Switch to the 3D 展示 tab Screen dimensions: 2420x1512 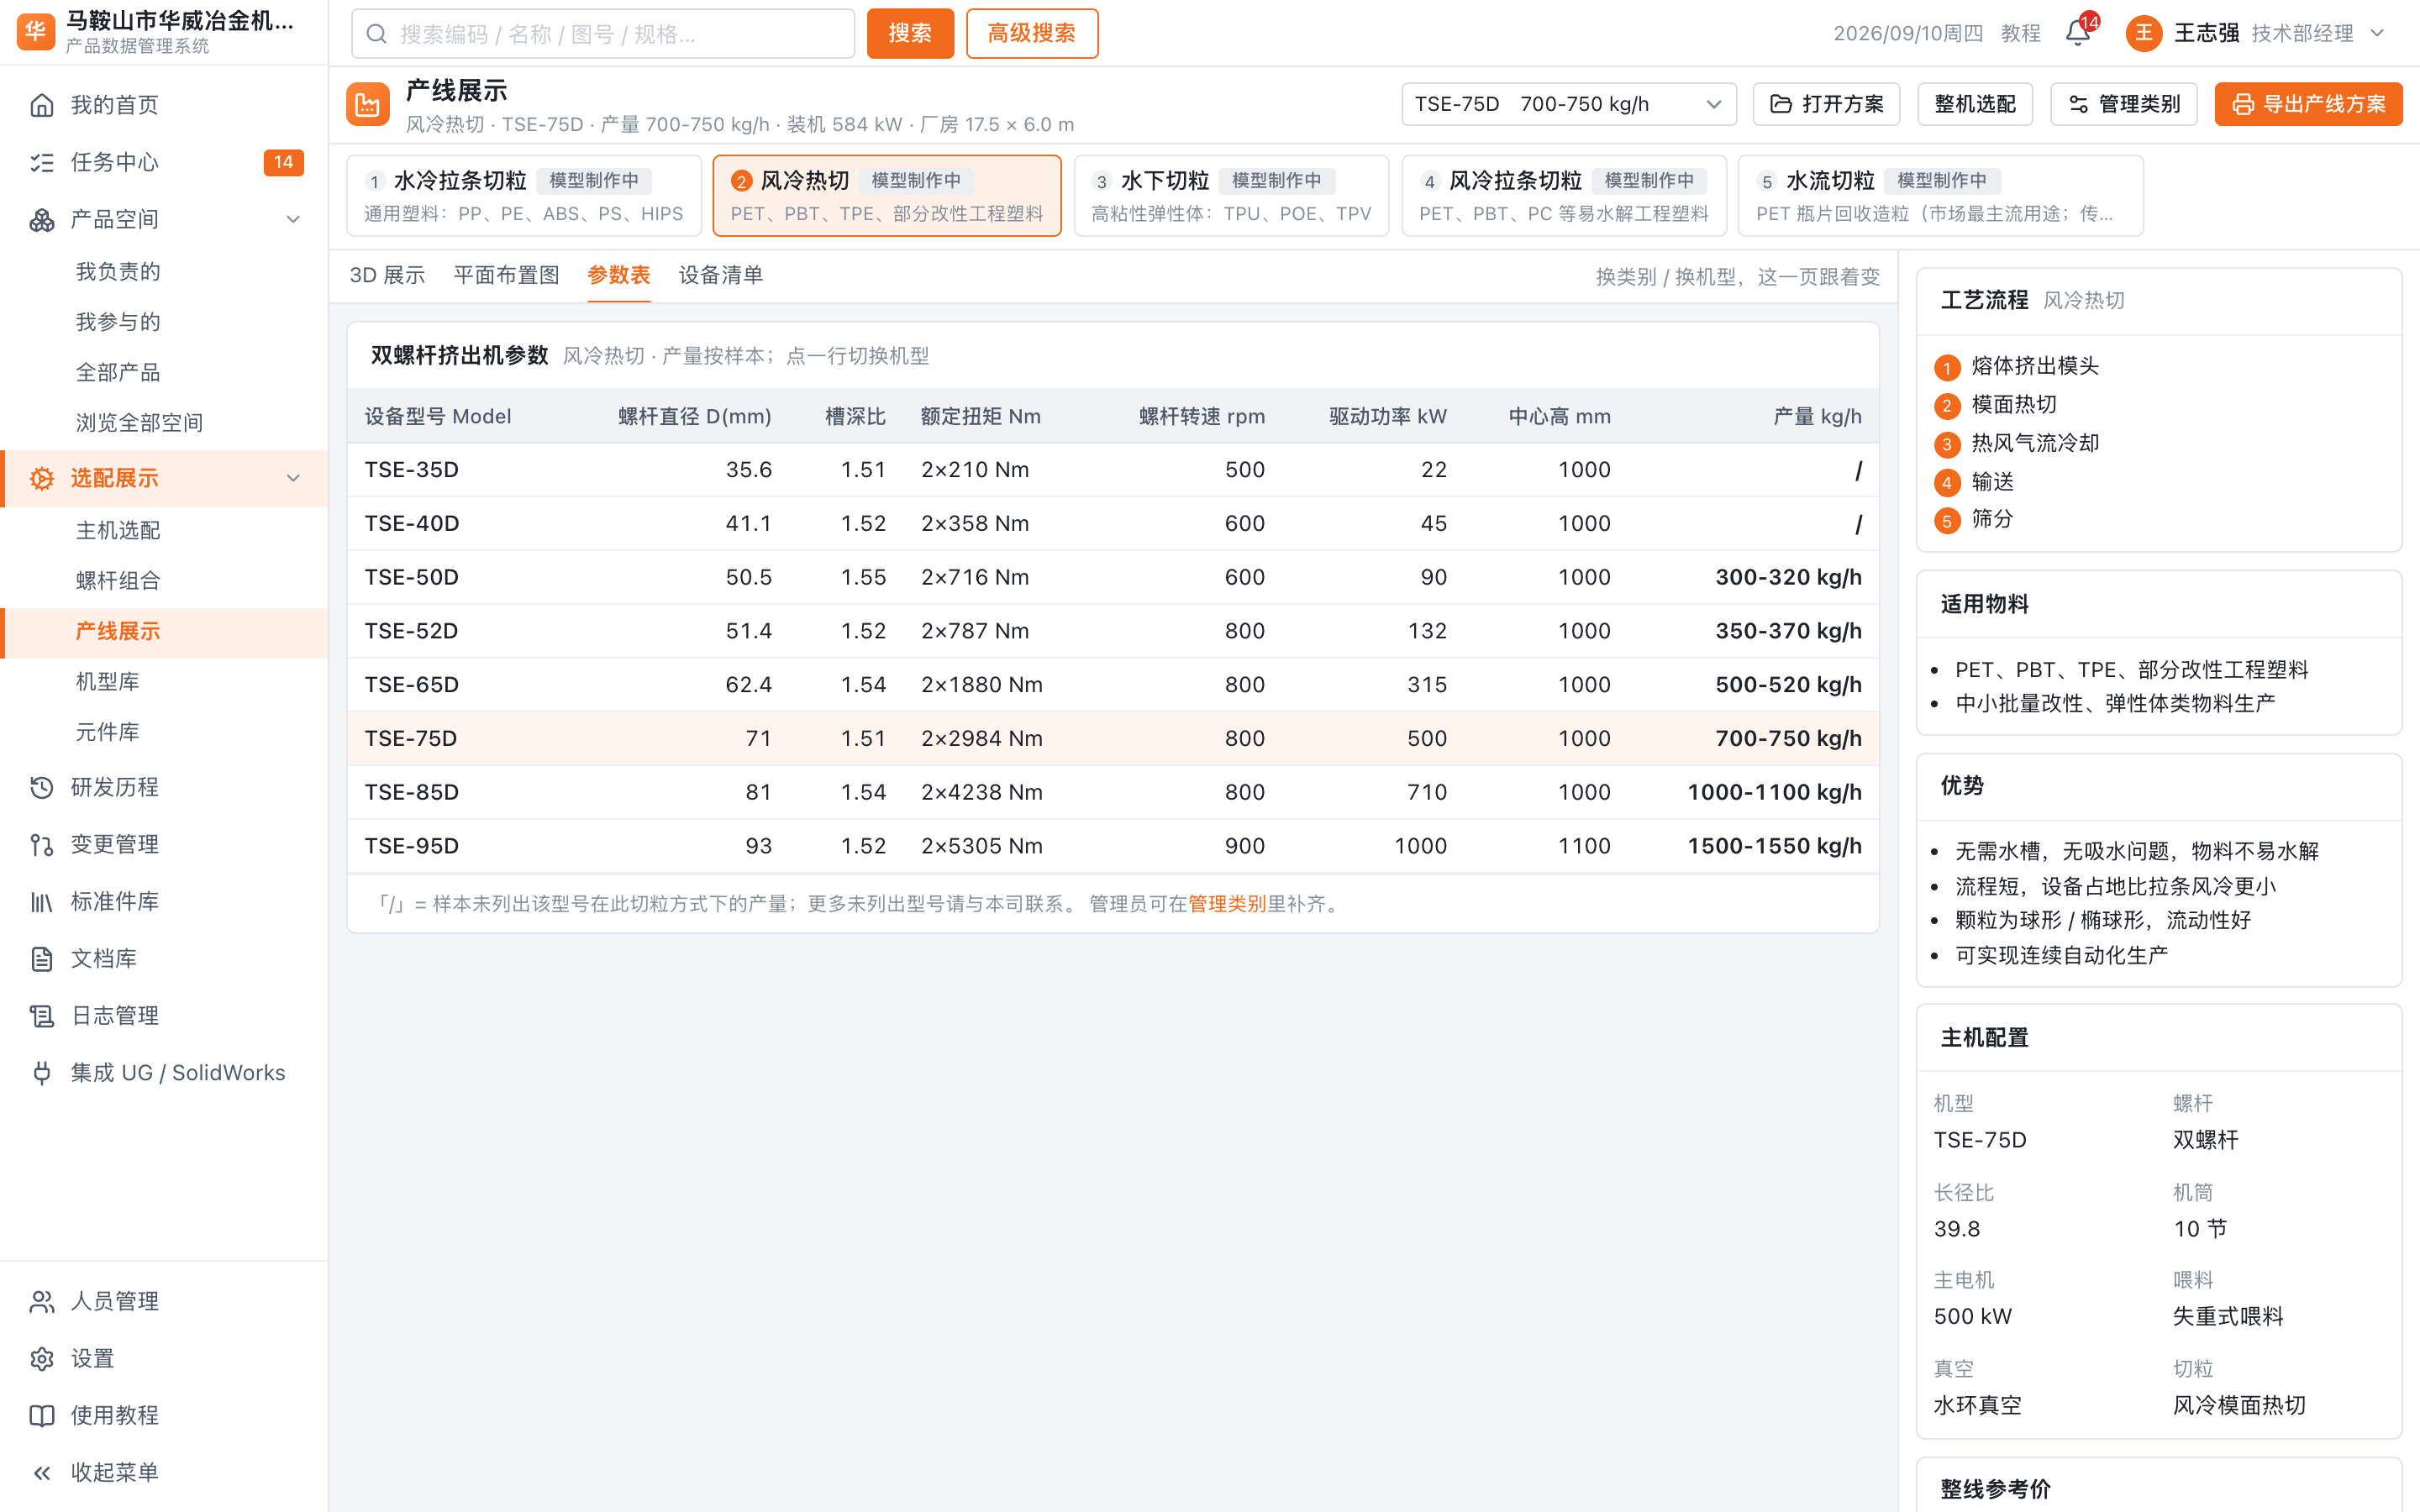[x=387, y=275]
